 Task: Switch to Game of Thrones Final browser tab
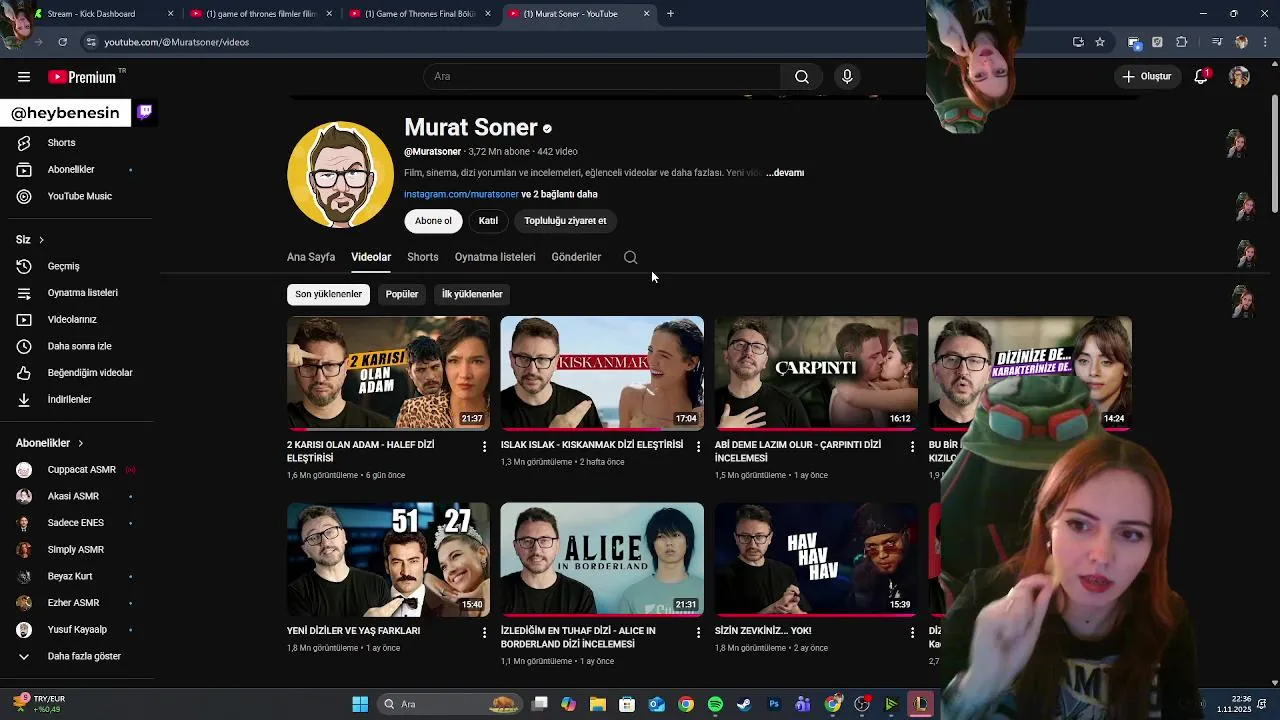(x=420, y=14)
